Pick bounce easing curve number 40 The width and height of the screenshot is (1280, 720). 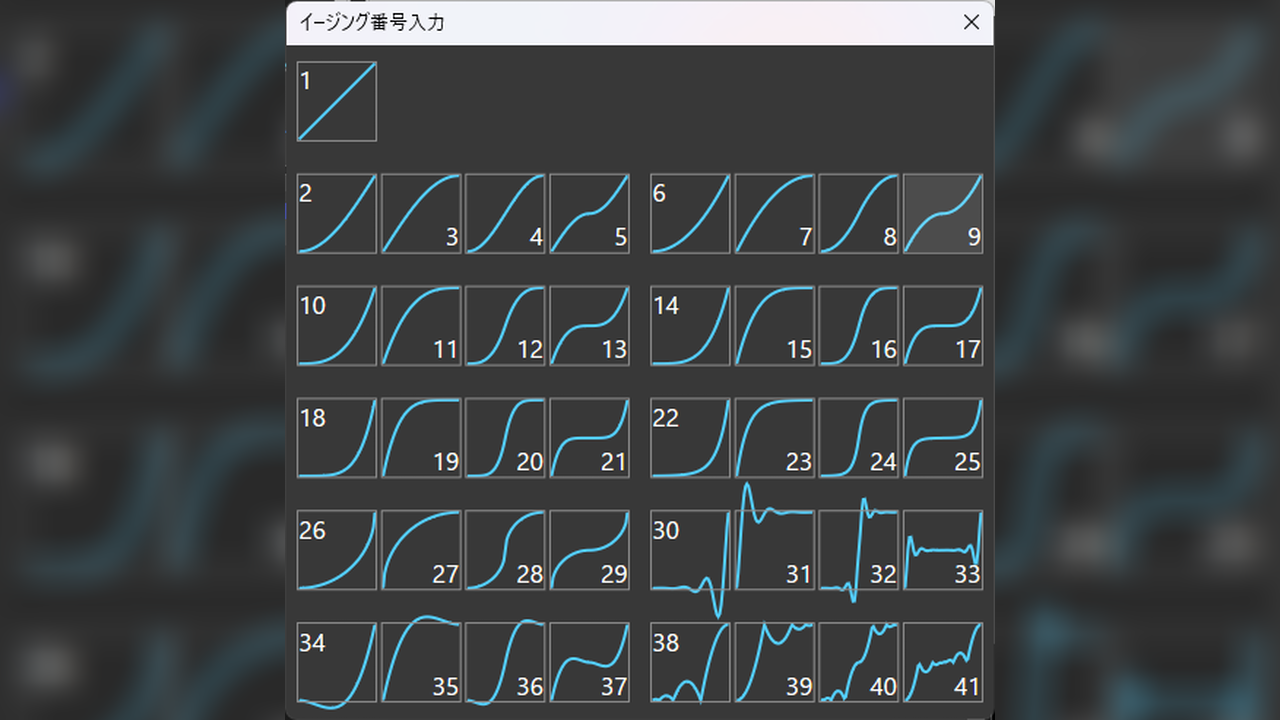[x=859, y=662]
